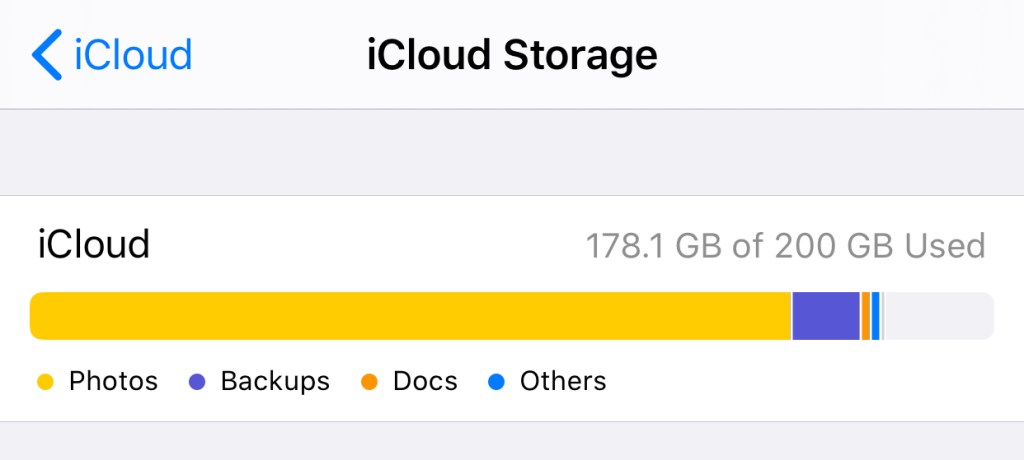This screenshot has width=1024, height=460.
Task: Select the Others legend label
Action: coord(563,381)
